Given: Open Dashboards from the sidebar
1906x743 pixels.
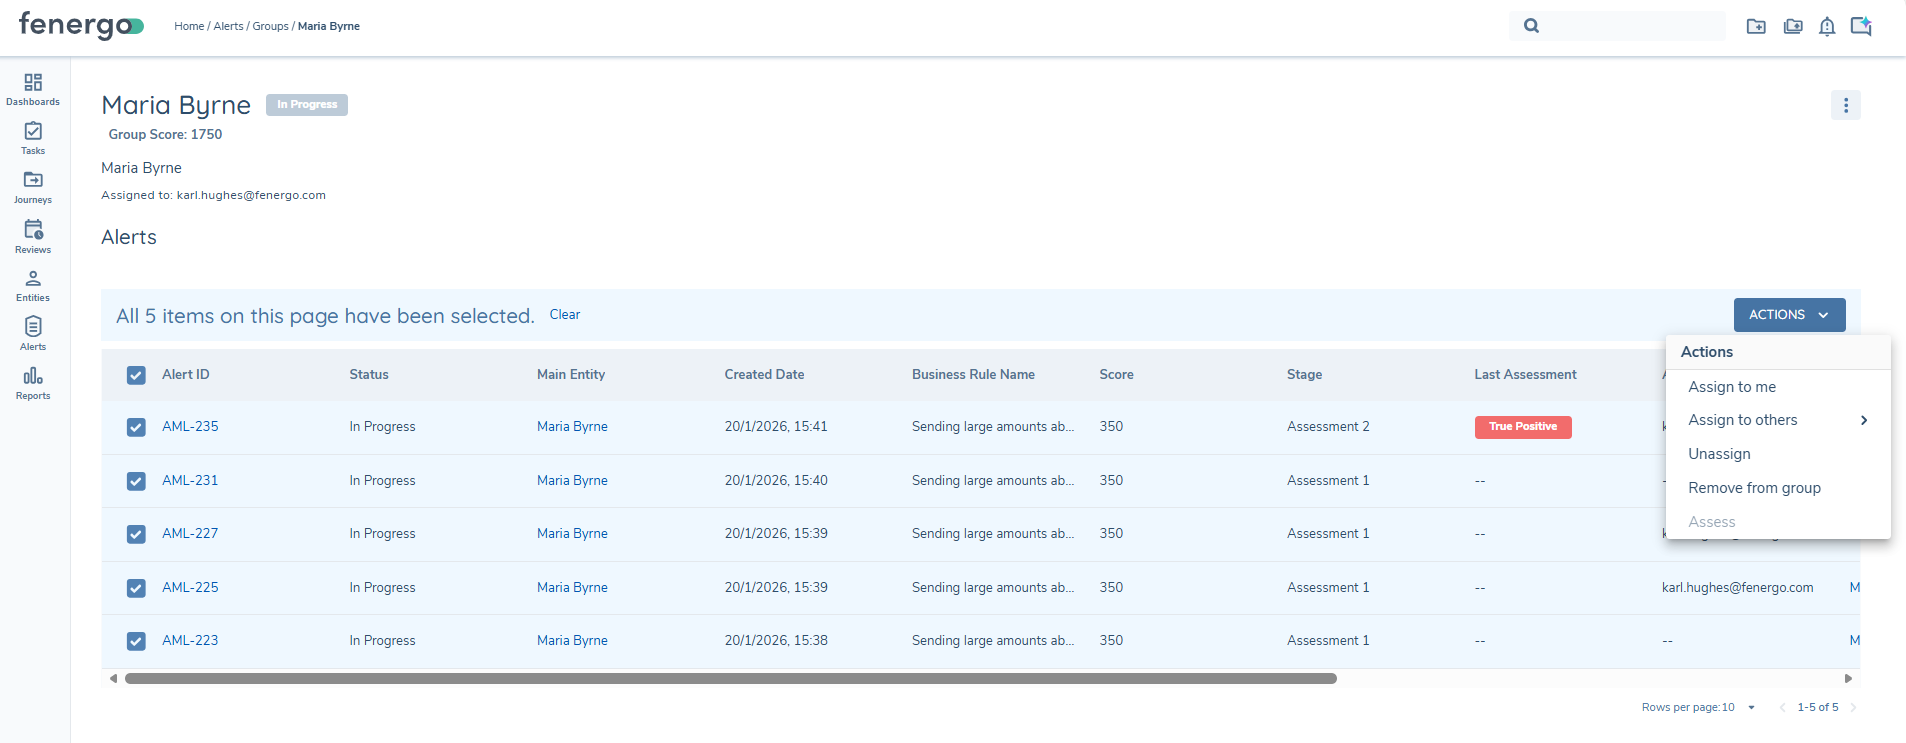Looking at the screenshot, I should click(33, 89).
